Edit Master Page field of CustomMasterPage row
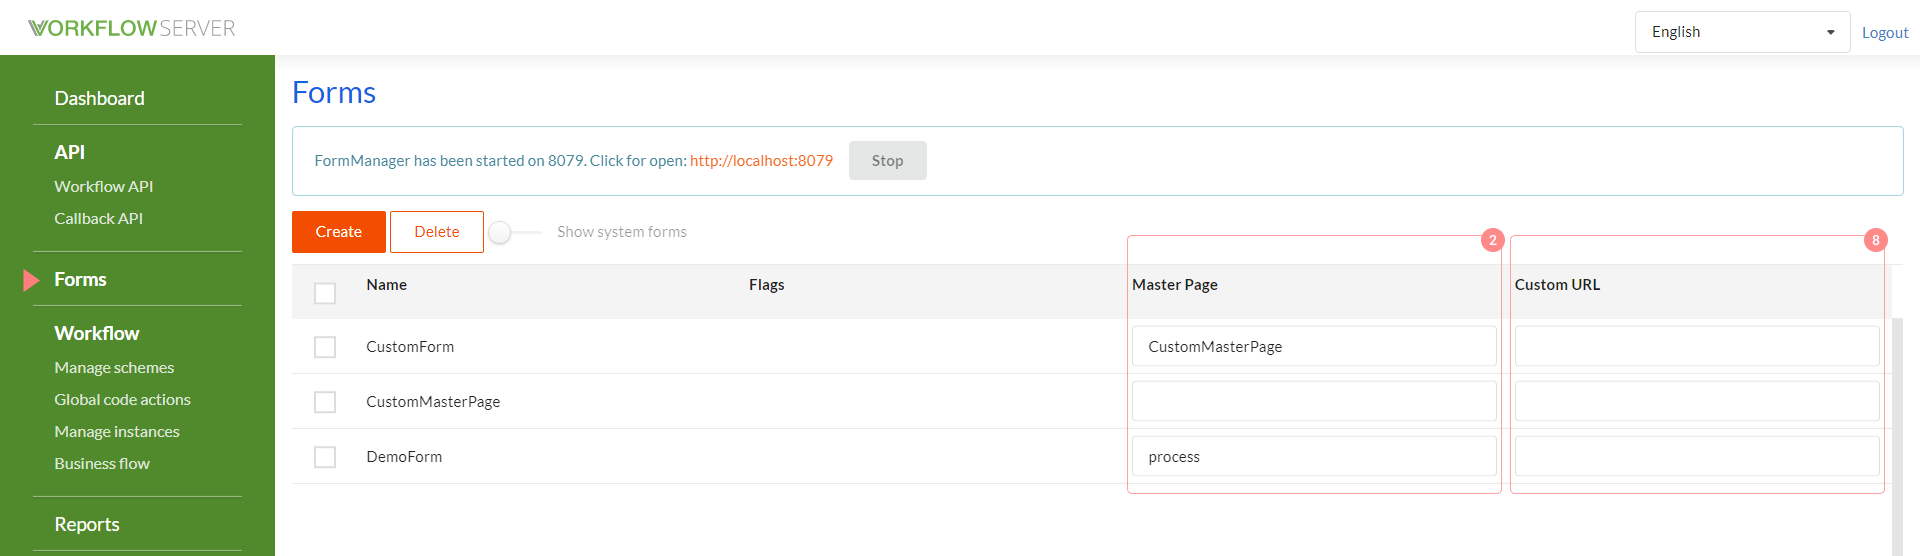This screenshot has width=1920, height=556. coord(1314,401)
